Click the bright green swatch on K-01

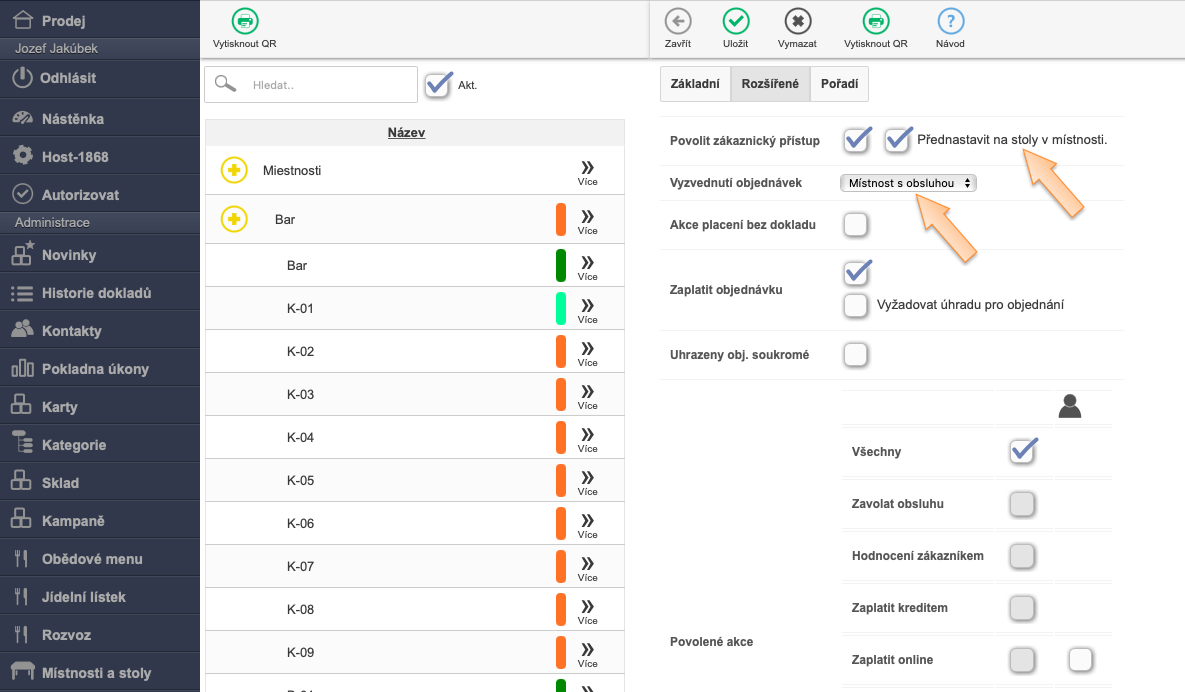(x=561, y=309)
